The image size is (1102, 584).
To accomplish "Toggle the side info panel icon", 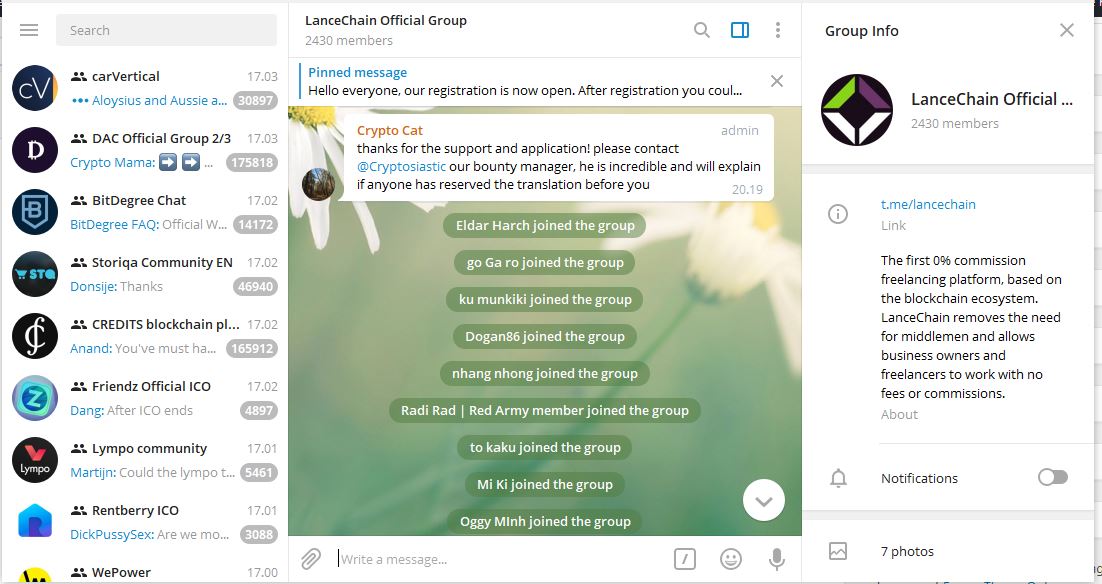I will [740, 30].
